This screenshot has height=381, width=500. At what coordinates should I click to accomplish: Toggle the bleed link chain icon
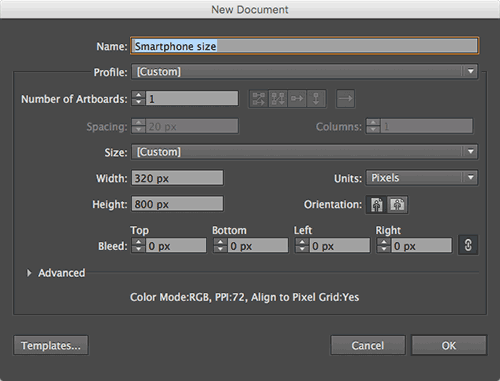tap(468, 245)
